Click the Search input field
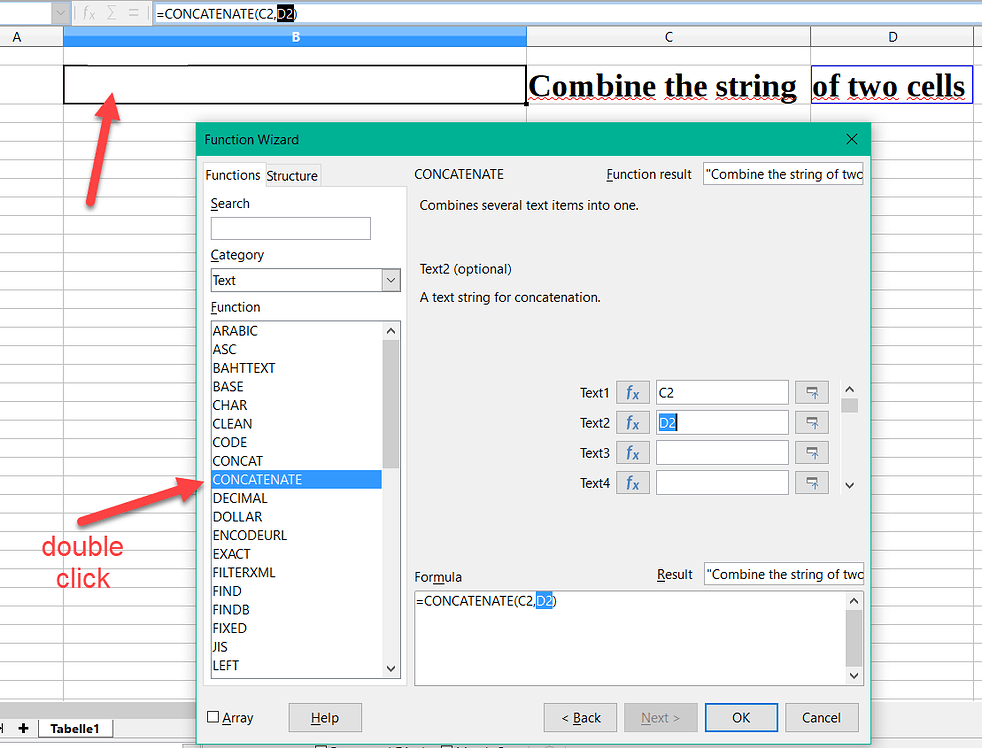Image resolution: width=982 pixels, height=748 pixels. 290,228
